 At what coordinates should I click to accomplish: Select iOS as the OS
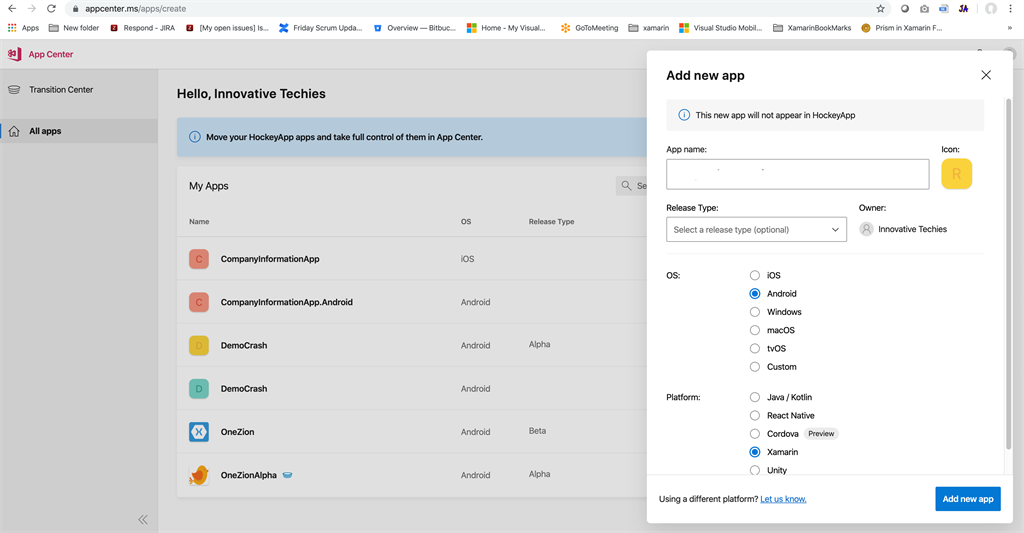(754, 276)
